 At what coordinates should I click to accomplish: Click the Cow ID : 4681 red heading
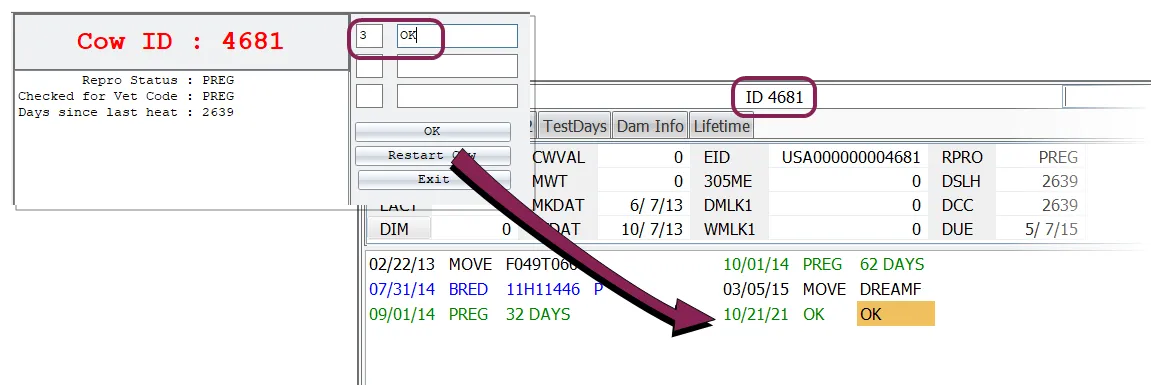point(180,41)
